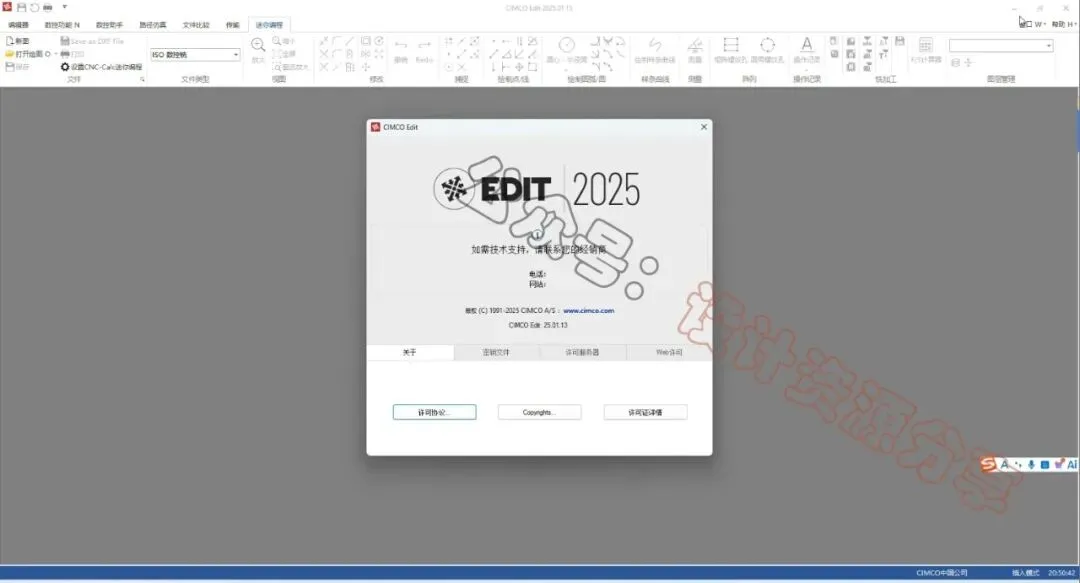Viewport: 1080px width, 583px height.
Task: Click the Save as DXF file item
Action: pyautogui.click(x=92, y=41)
